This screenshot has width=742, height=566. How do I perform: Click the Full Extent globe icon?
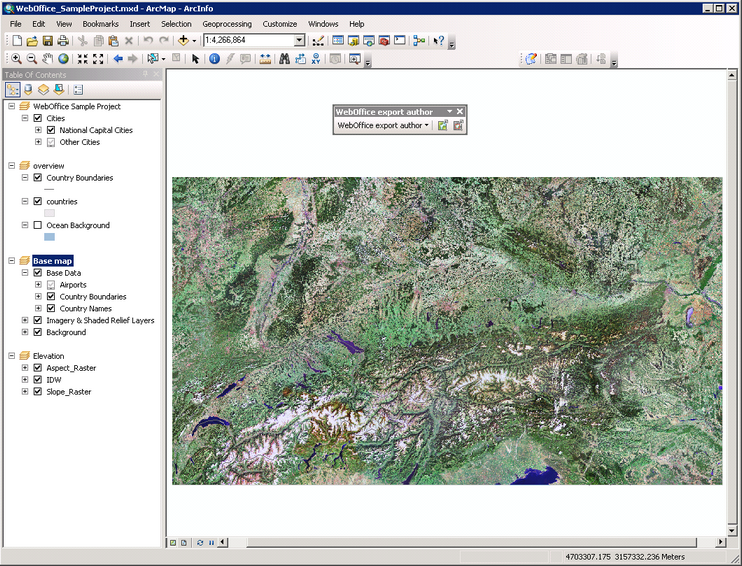[63, 59]
